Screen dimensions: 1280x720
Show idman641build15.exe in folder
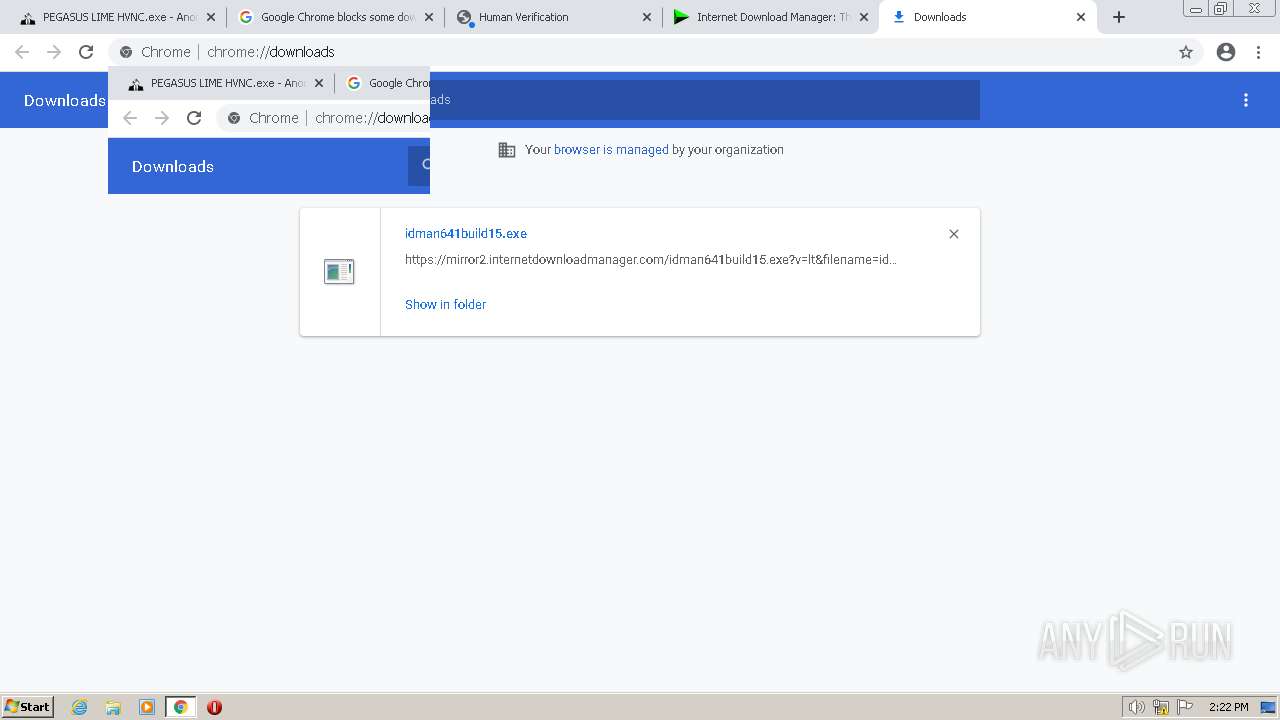coord(445,304)
